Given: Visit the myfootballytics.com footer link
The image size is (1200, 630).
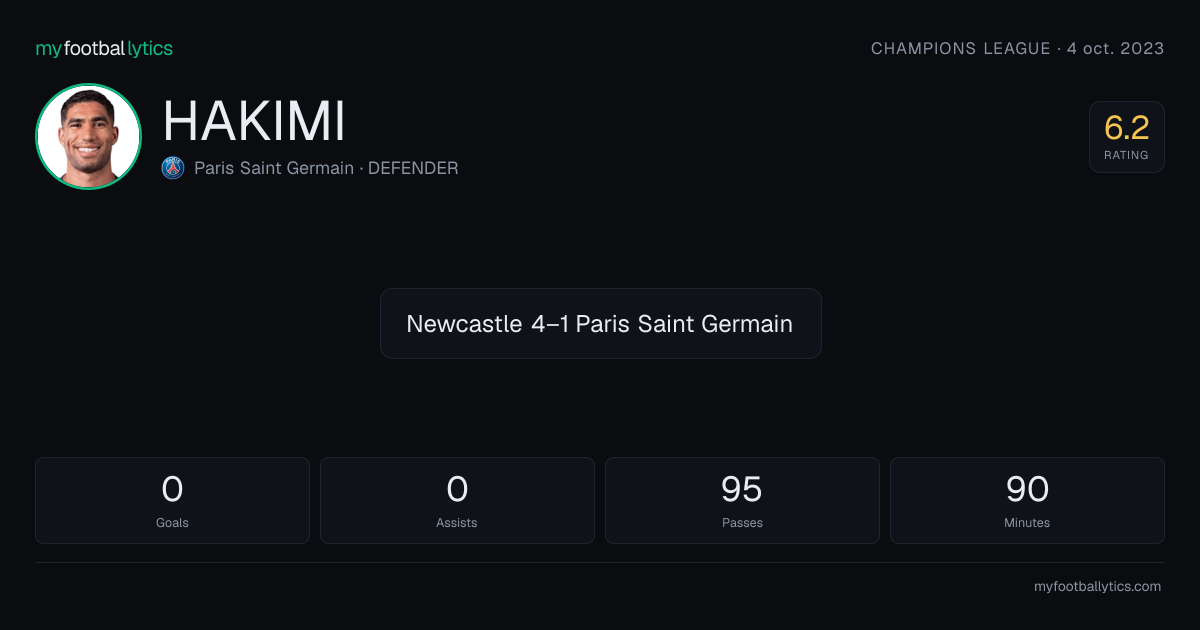Looking at the screenshot, I should (x=1097, y=587).
